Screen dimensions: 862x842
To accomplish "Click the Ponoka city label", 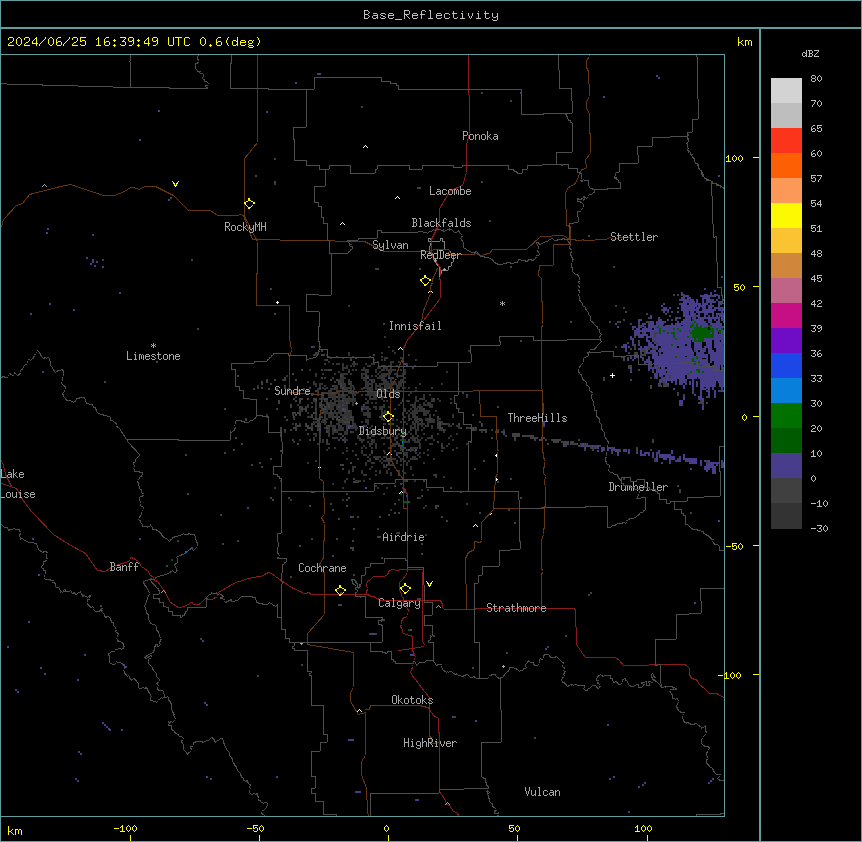I will [480, 136].
